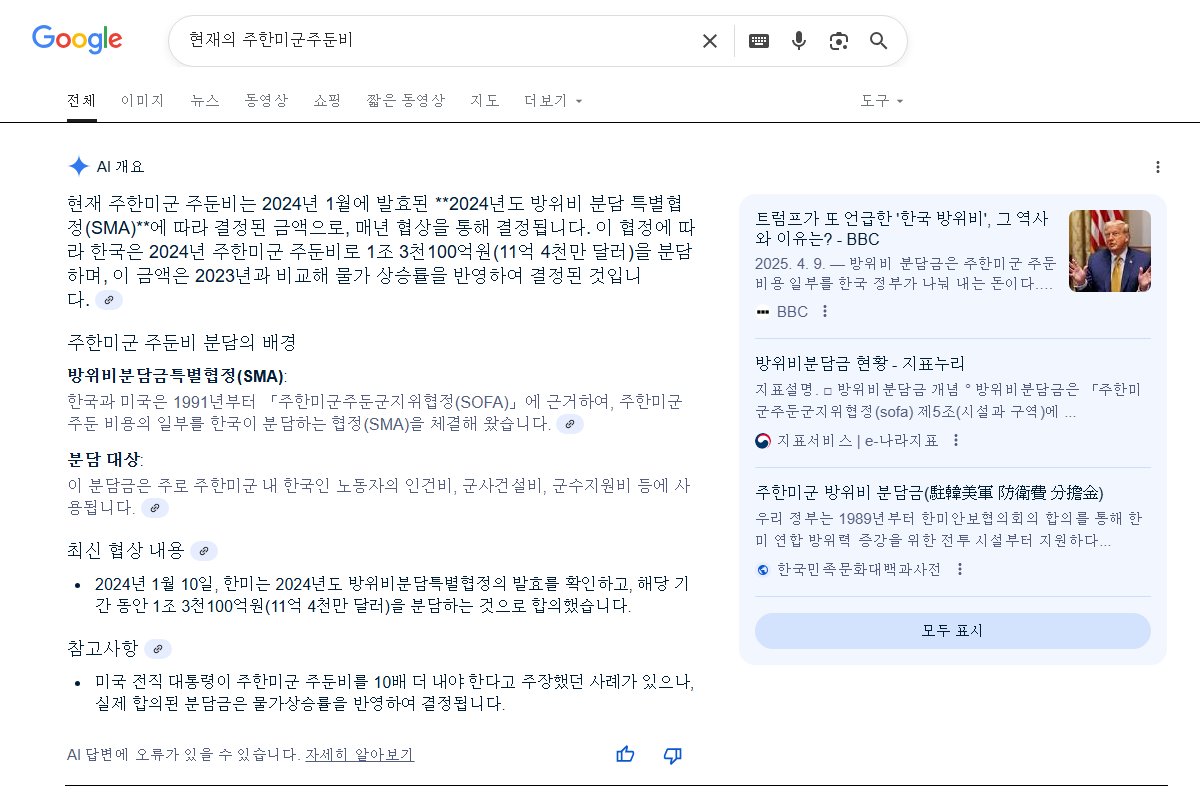The height and width of the screenshot is (800, 1200).
Task: Switch to the 뉴스 tab
Action: (205, 101)
